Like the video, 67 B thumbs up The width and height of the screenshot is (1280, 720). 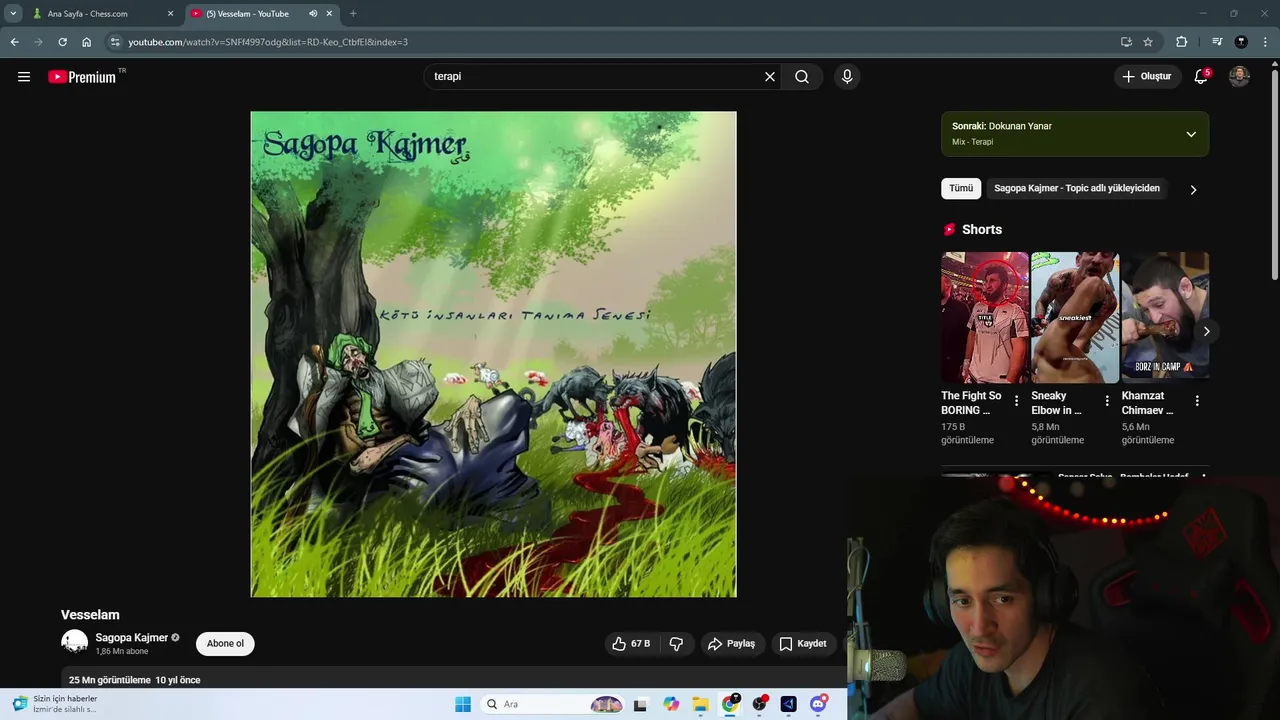coord(631,644)
